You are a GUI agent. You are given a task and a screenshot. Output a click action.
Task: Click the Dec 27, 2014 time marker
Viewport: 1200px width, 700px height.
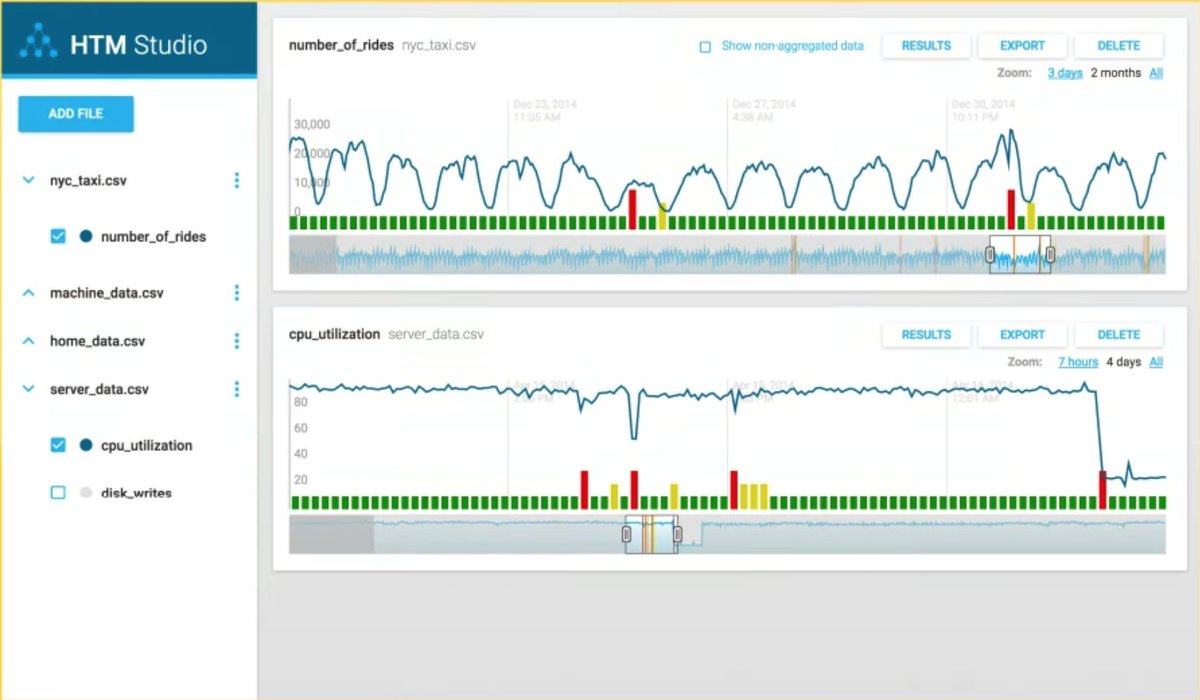tap(764, 110)
